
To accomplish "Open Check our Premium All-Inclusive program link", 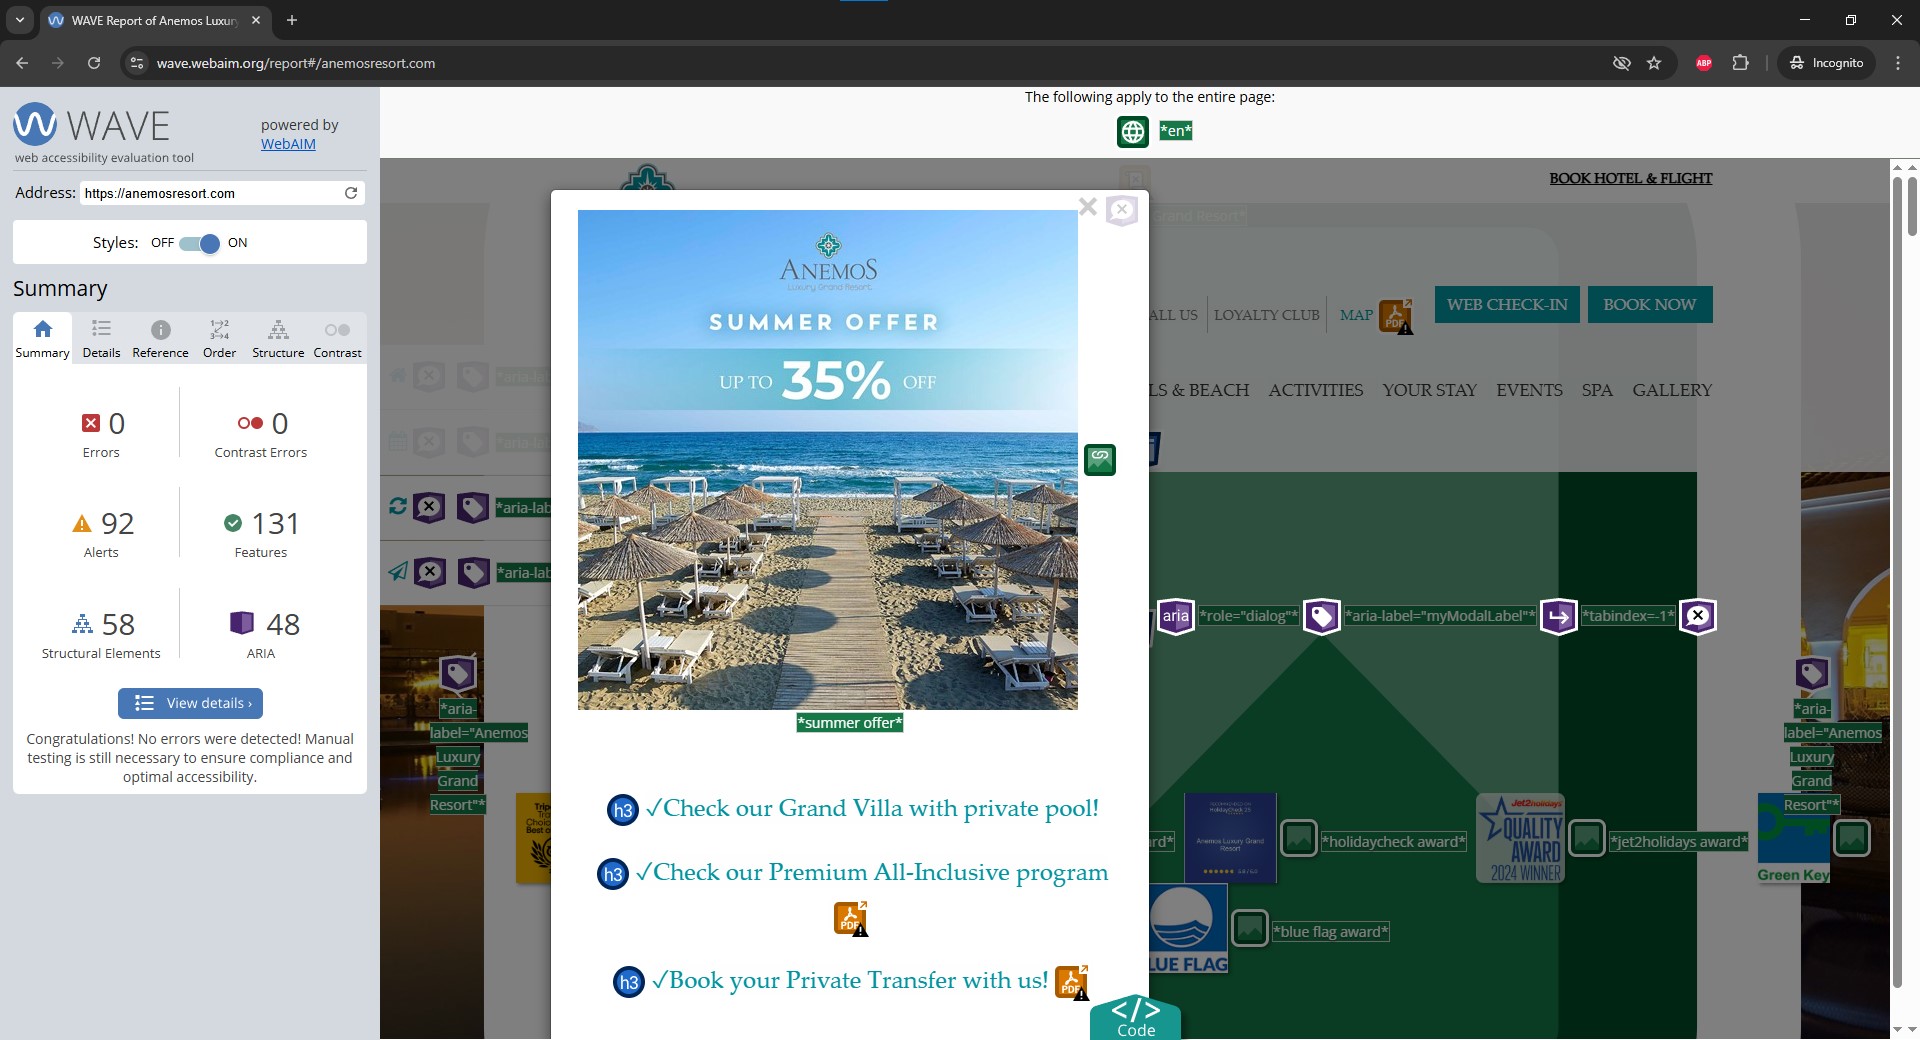I will point(872,873).
